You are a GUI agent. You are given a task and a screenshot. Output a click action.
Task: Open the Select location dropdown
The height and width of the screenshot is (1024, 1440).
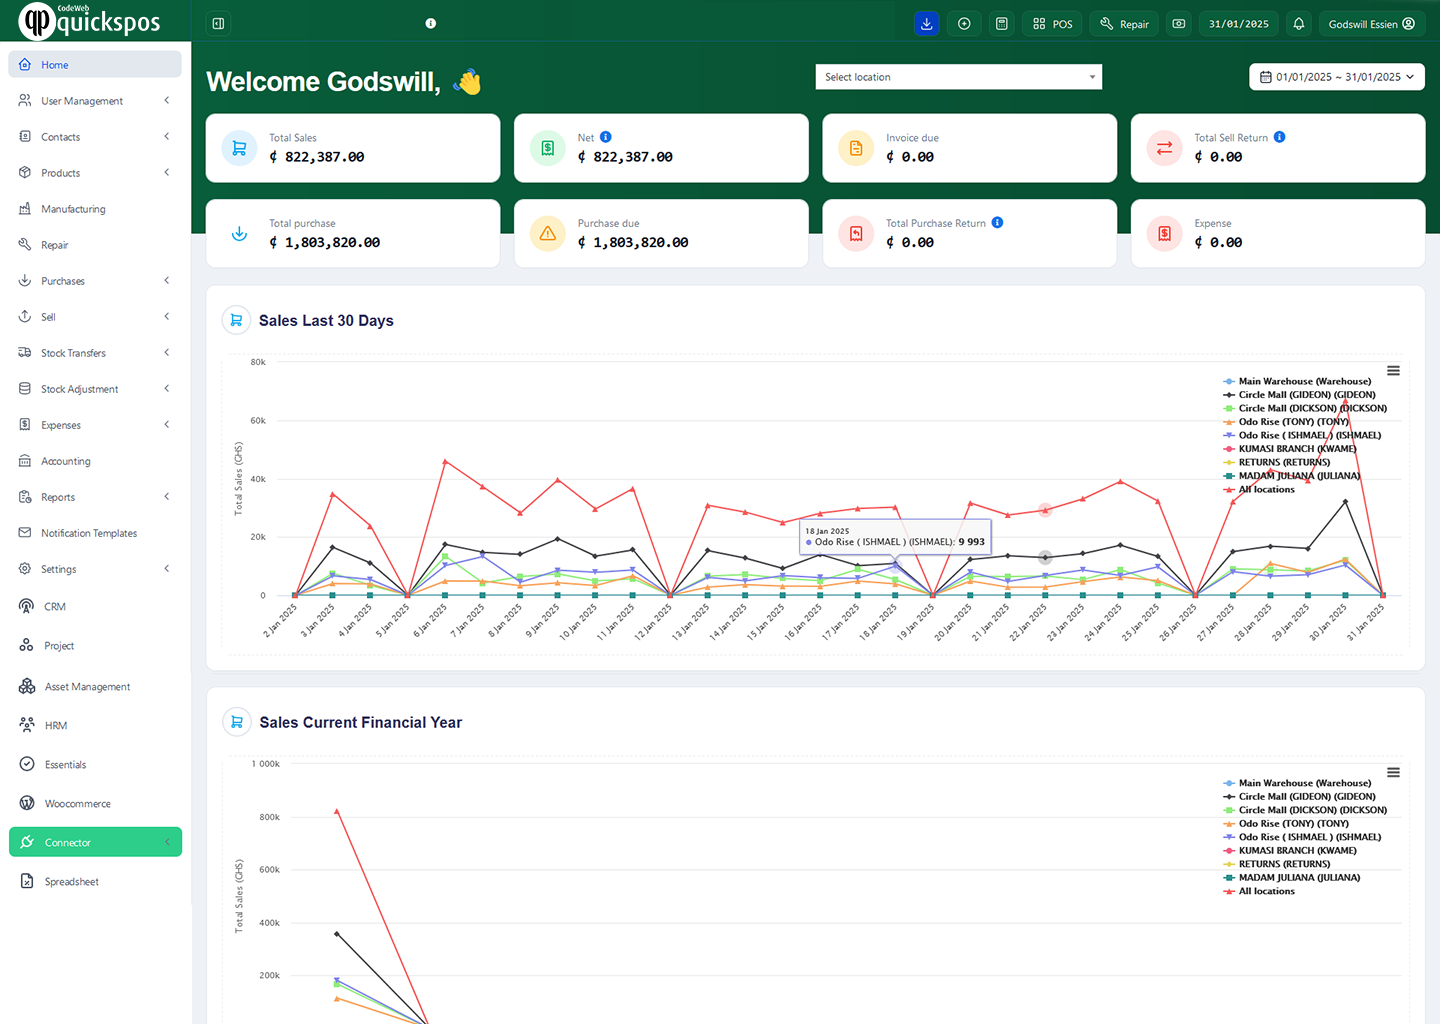coord(958,77)
